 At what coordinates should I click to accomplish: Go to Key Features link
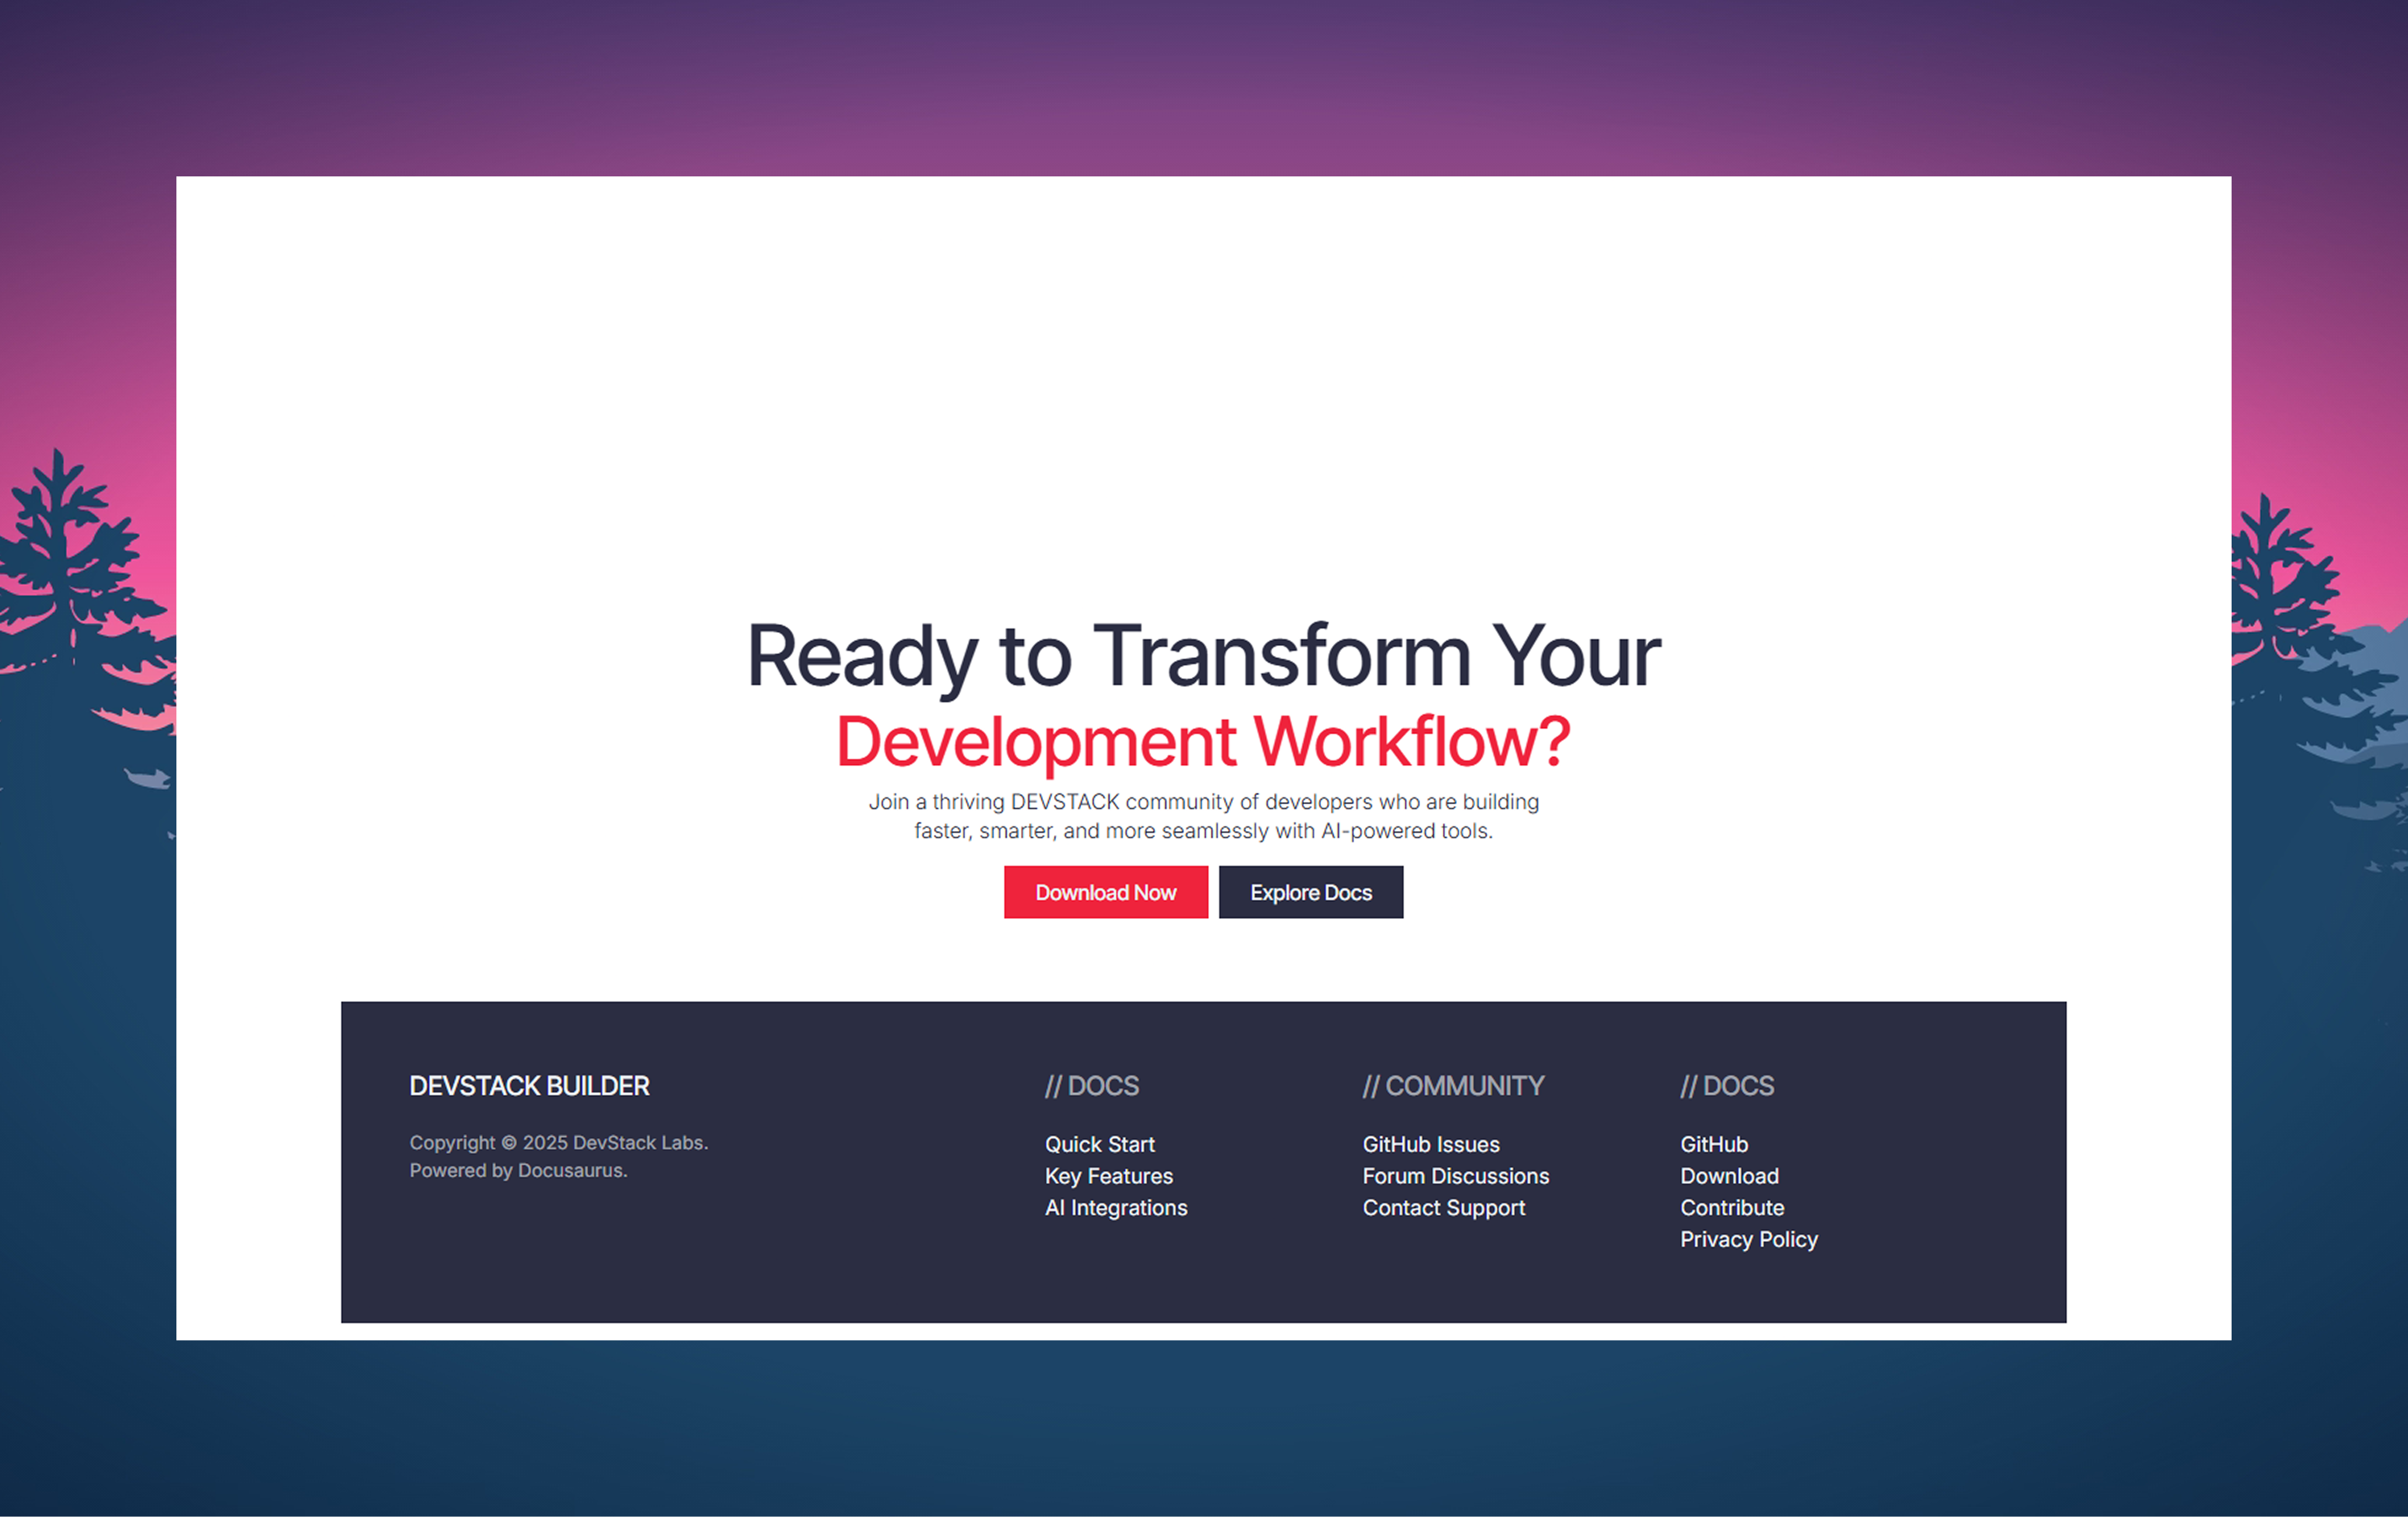click(1108, 1176)
